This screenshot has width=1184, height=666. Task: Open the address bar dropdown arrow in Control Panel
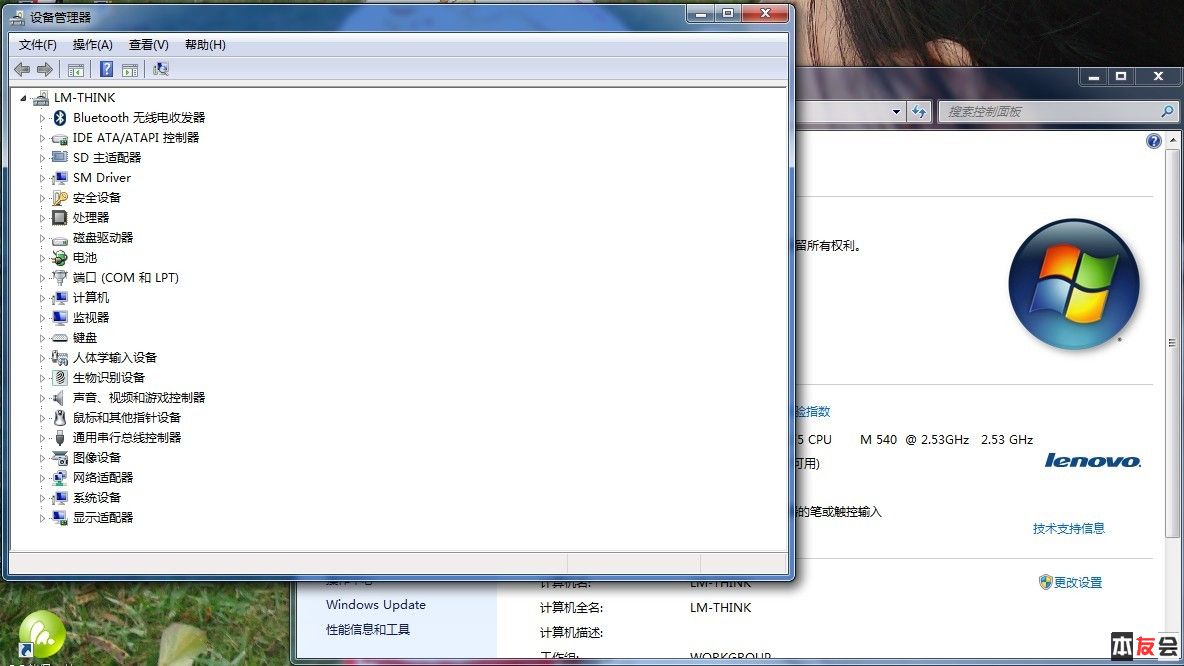896,112
